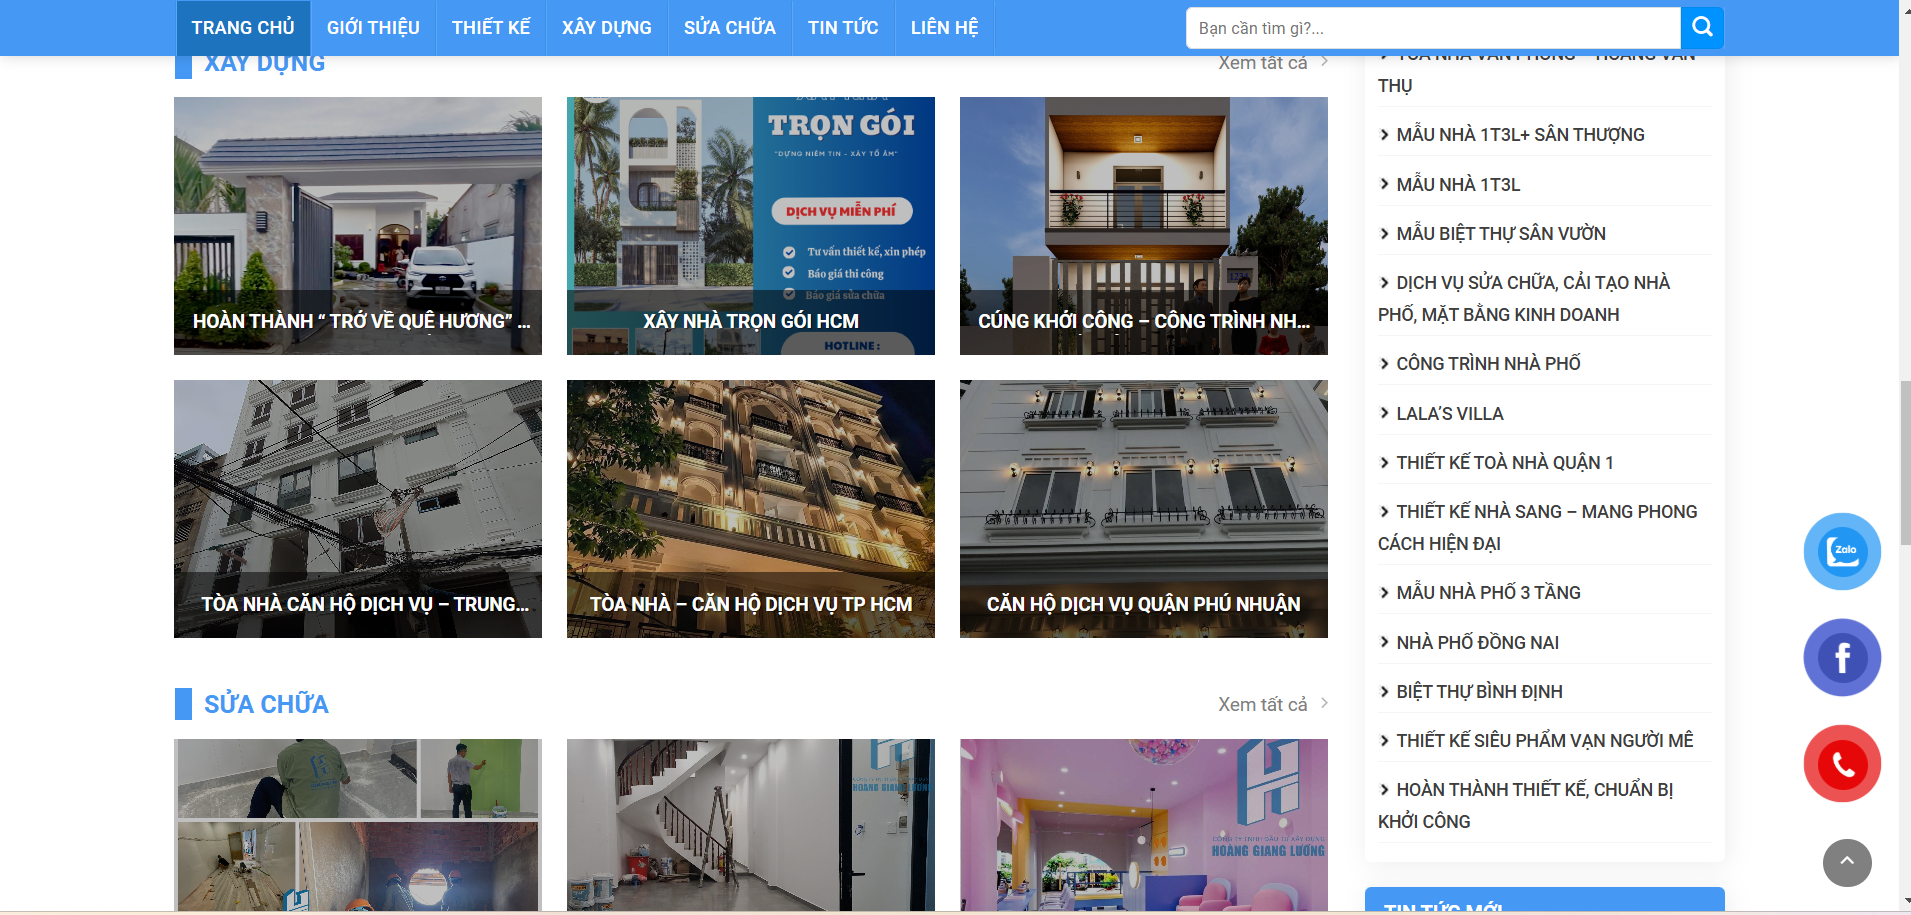Click the page vertical scrollbar thumb
The height and width of the screenshot is (915, 1911).
point(1904,462)
